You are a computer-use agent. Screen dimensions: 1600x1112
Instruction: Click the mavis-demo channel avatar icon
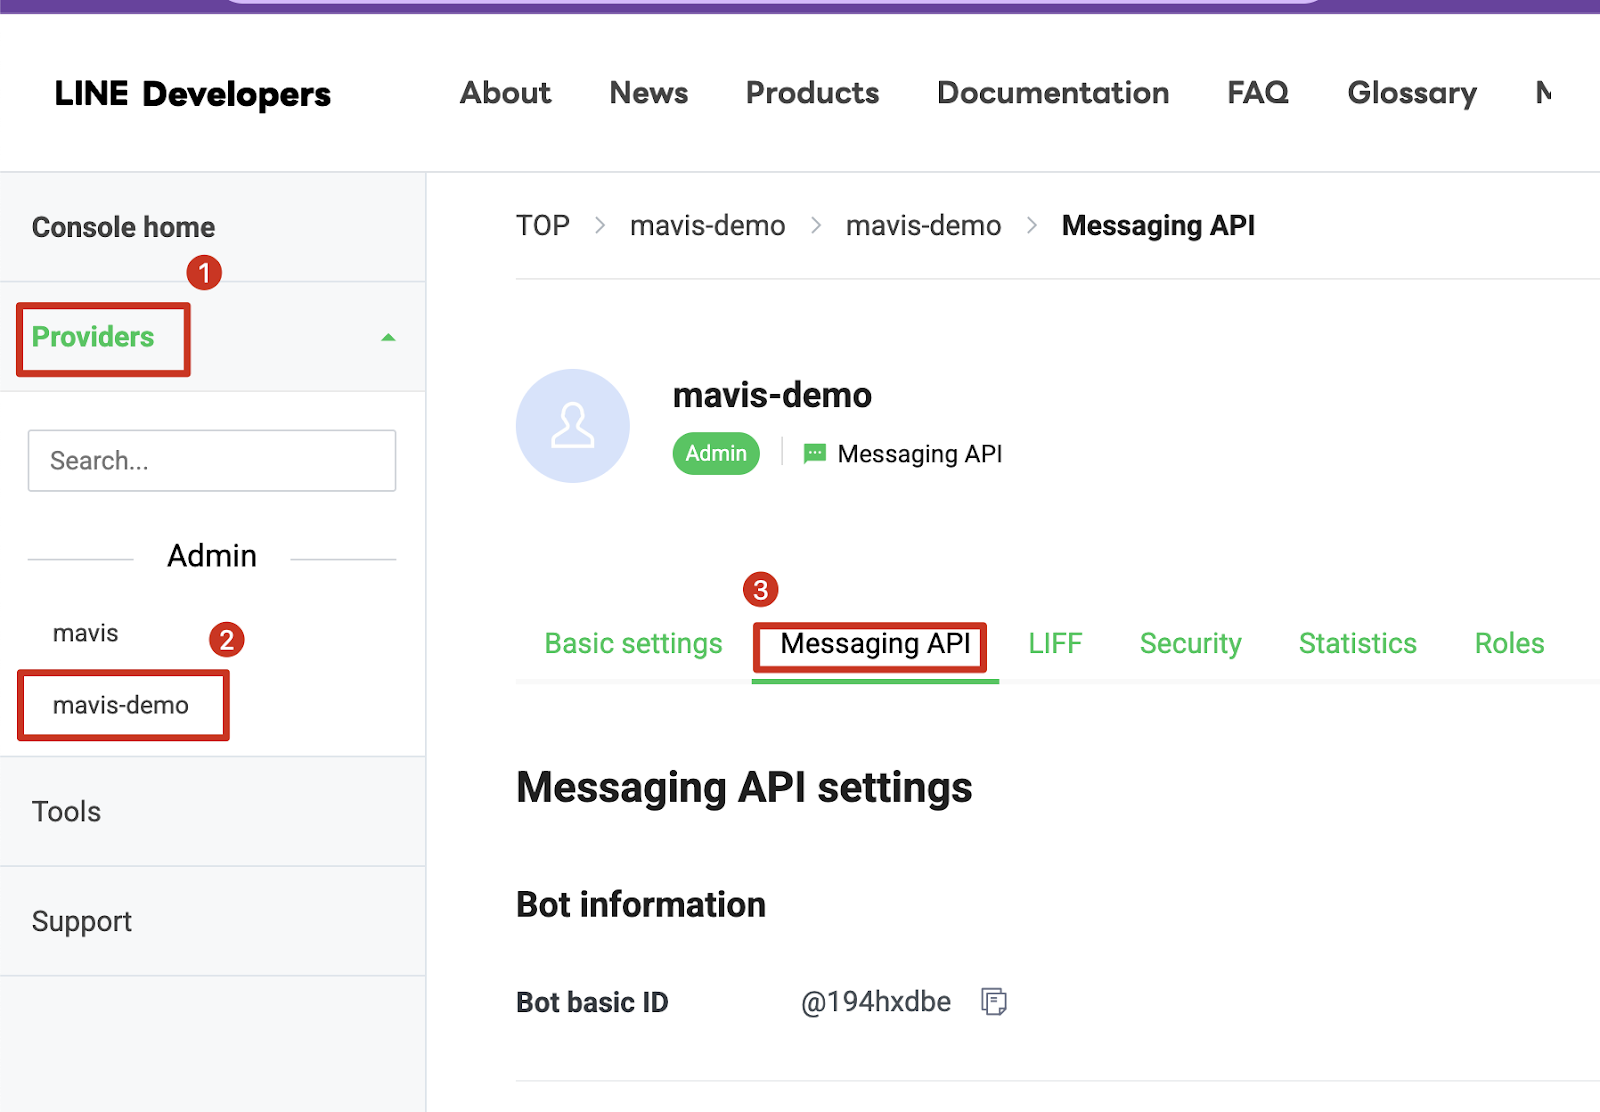pos(573,426)
